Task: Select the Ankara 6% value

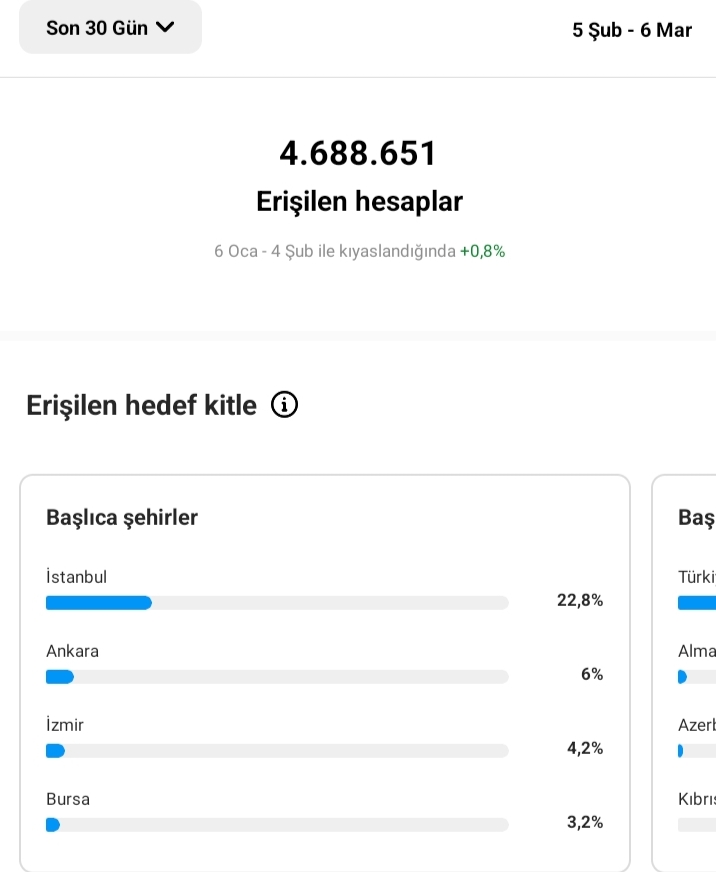Action: [x=592, y=674]
